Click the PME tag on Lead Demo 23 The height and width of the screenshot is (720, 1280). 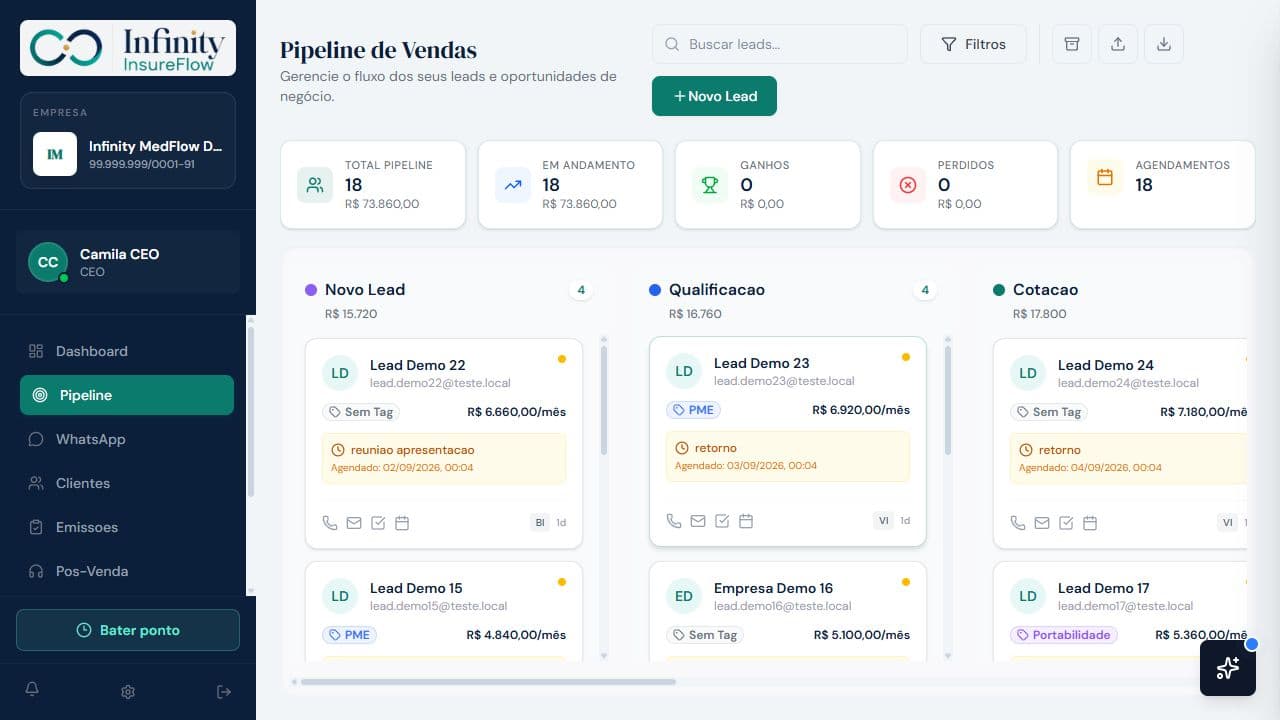[x=693, y=410]
